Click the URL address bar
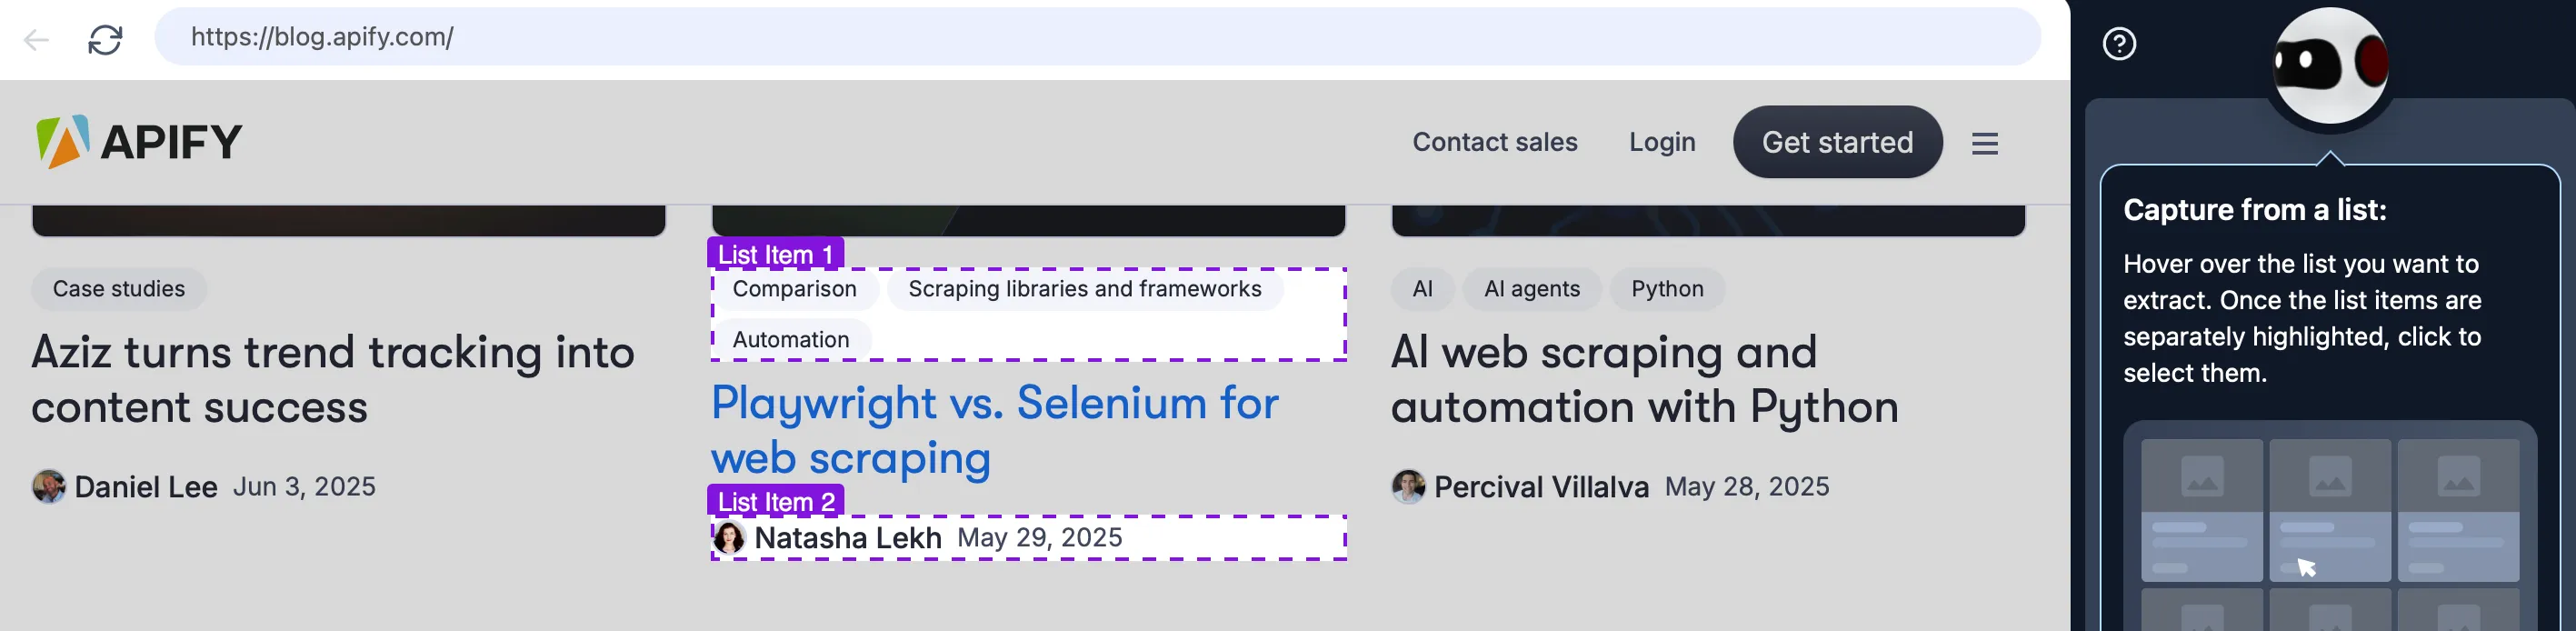The height and width of the screenshot is (631, 2576). click(1097, 37)
